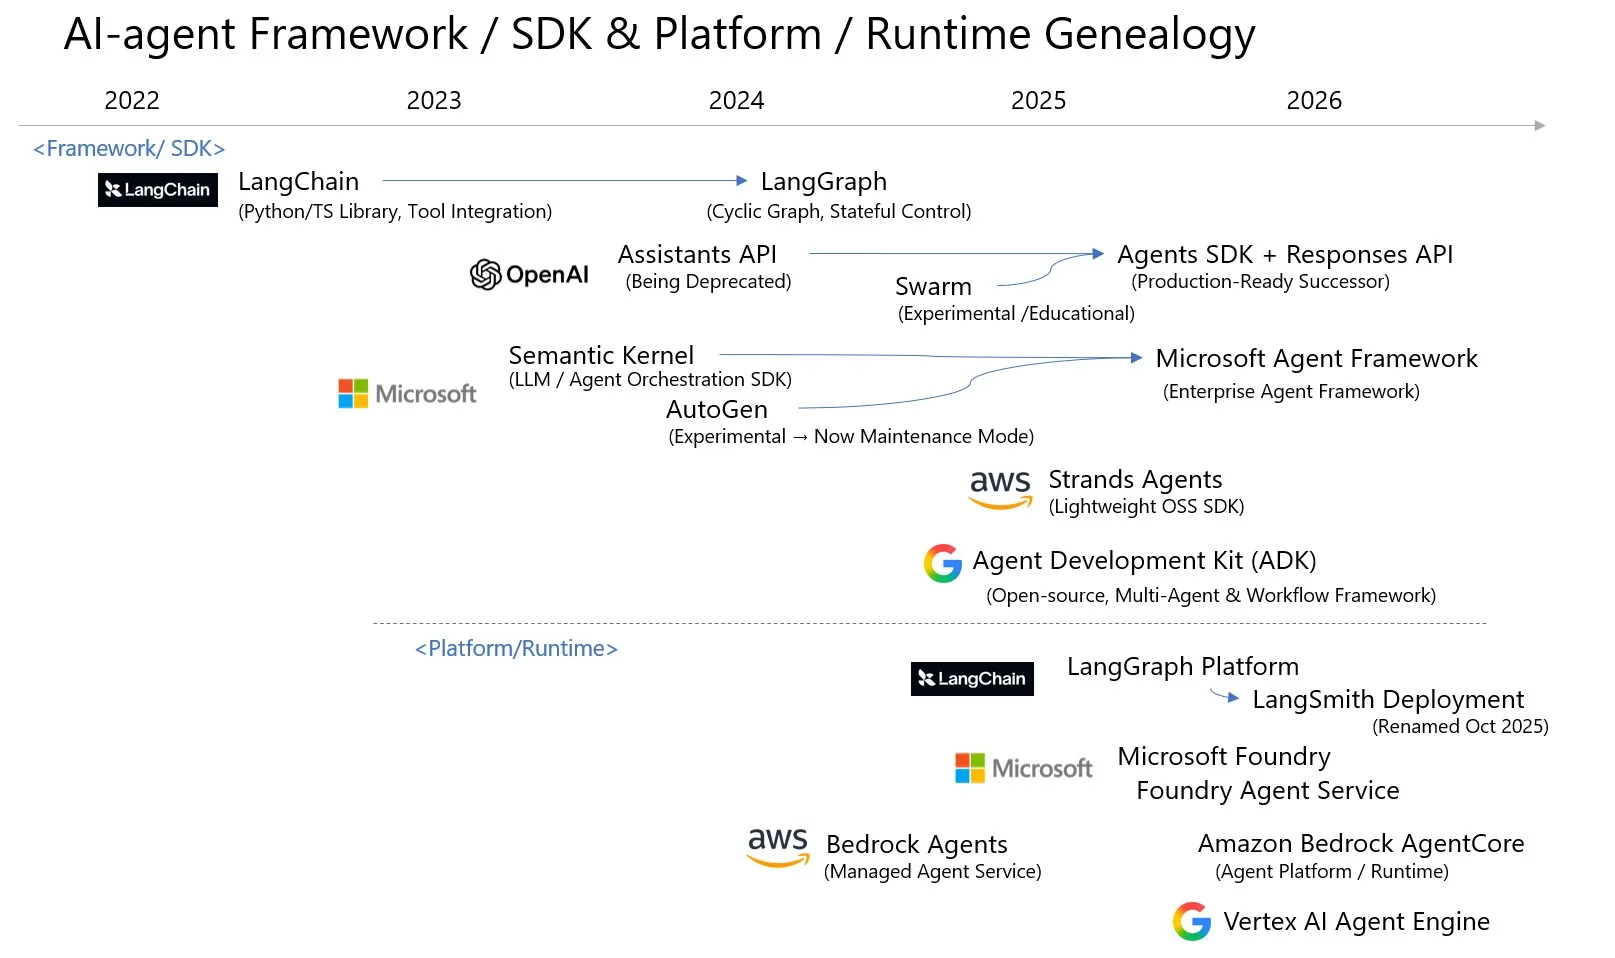Click 'Agents SDK + Responses API' text
The image size is (1615, 958).
[x=1285, y=255]
